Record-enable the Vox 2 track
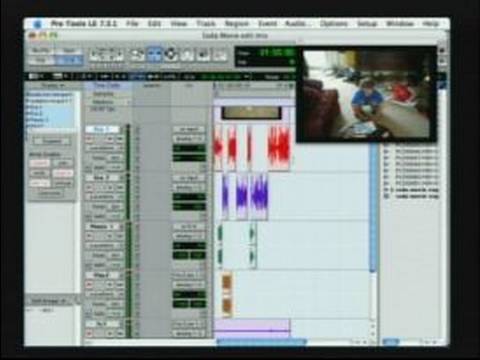The width and height of the screenshot is (480, 360). [89, 188]
